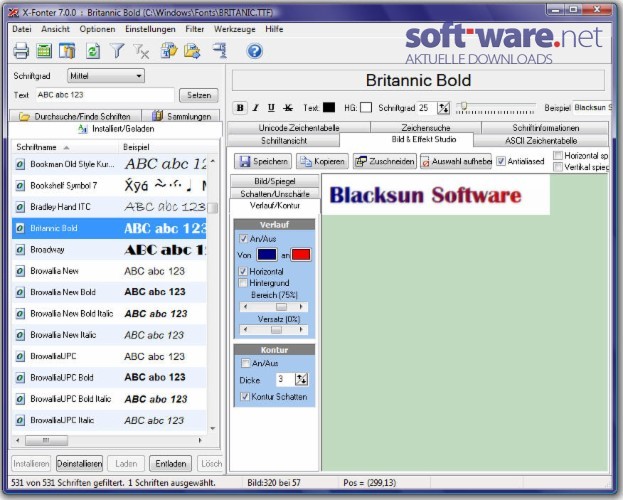Click Schriftgrad 25 stepper arrows
This screenshot has width=623, height=500.
click(x=443, y=108)
